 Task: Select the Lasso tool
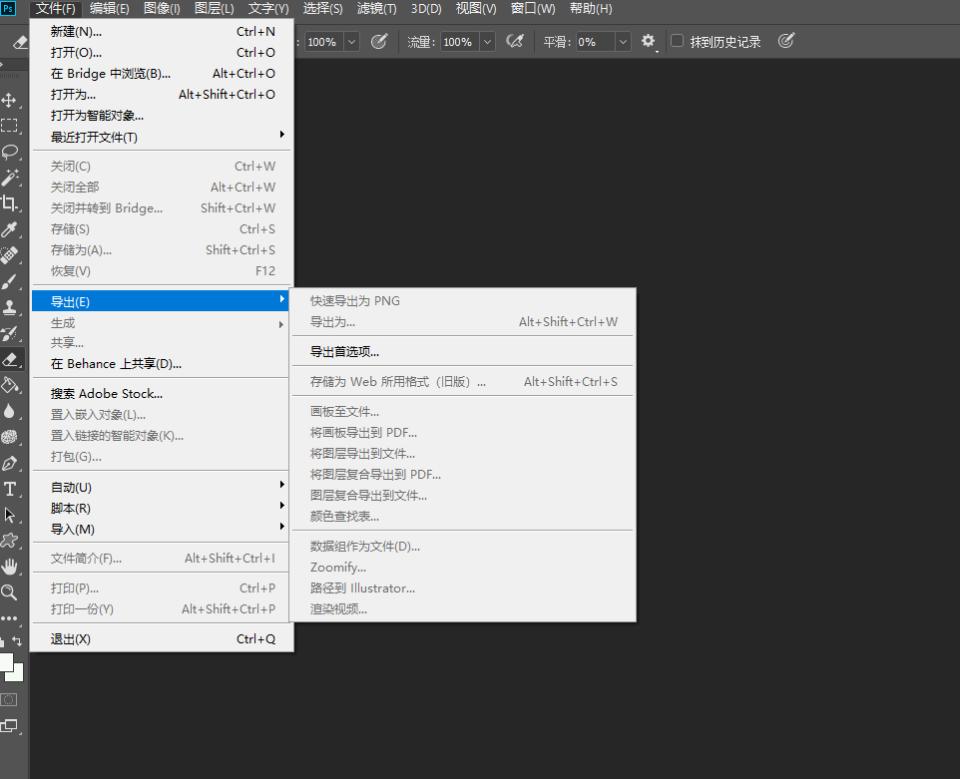tap(10, 152)
